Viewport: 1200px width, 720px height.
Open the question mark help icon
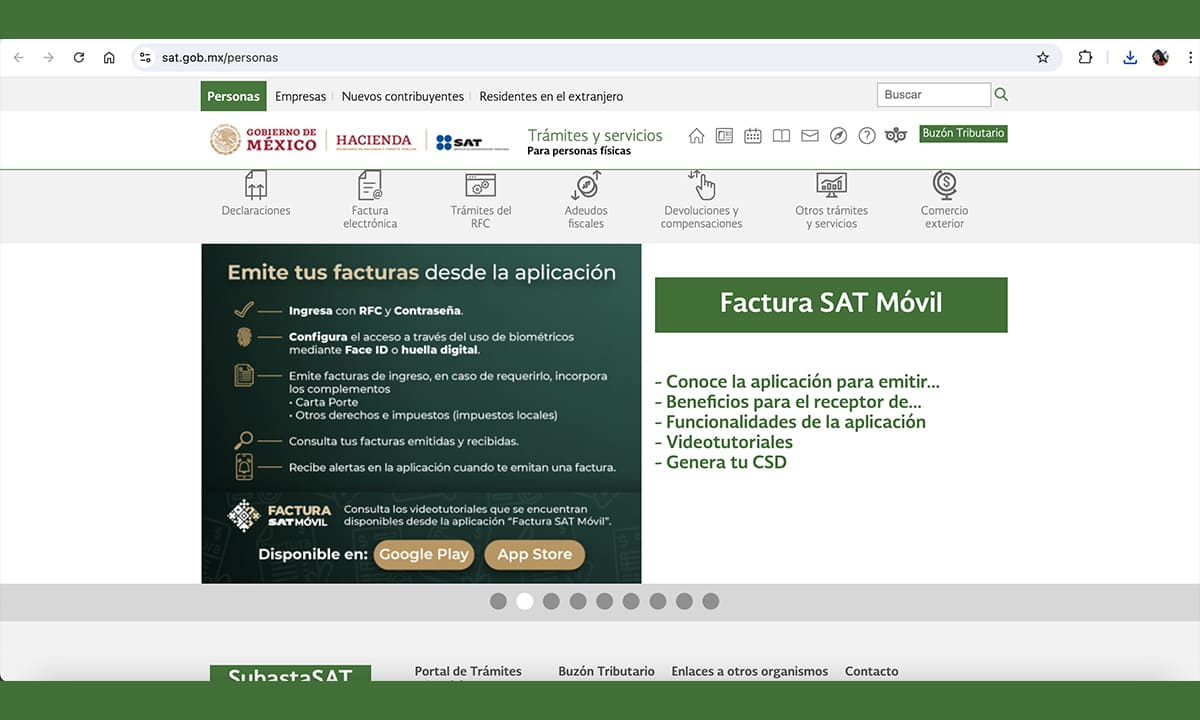click(x=867, y=136)
